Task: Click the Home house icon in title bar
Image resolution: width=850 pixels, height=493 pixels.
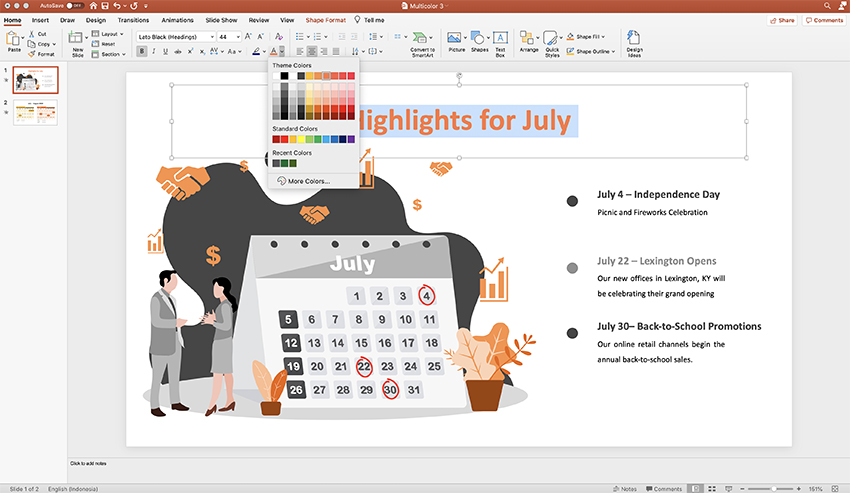Action: [x=93, y=5]
